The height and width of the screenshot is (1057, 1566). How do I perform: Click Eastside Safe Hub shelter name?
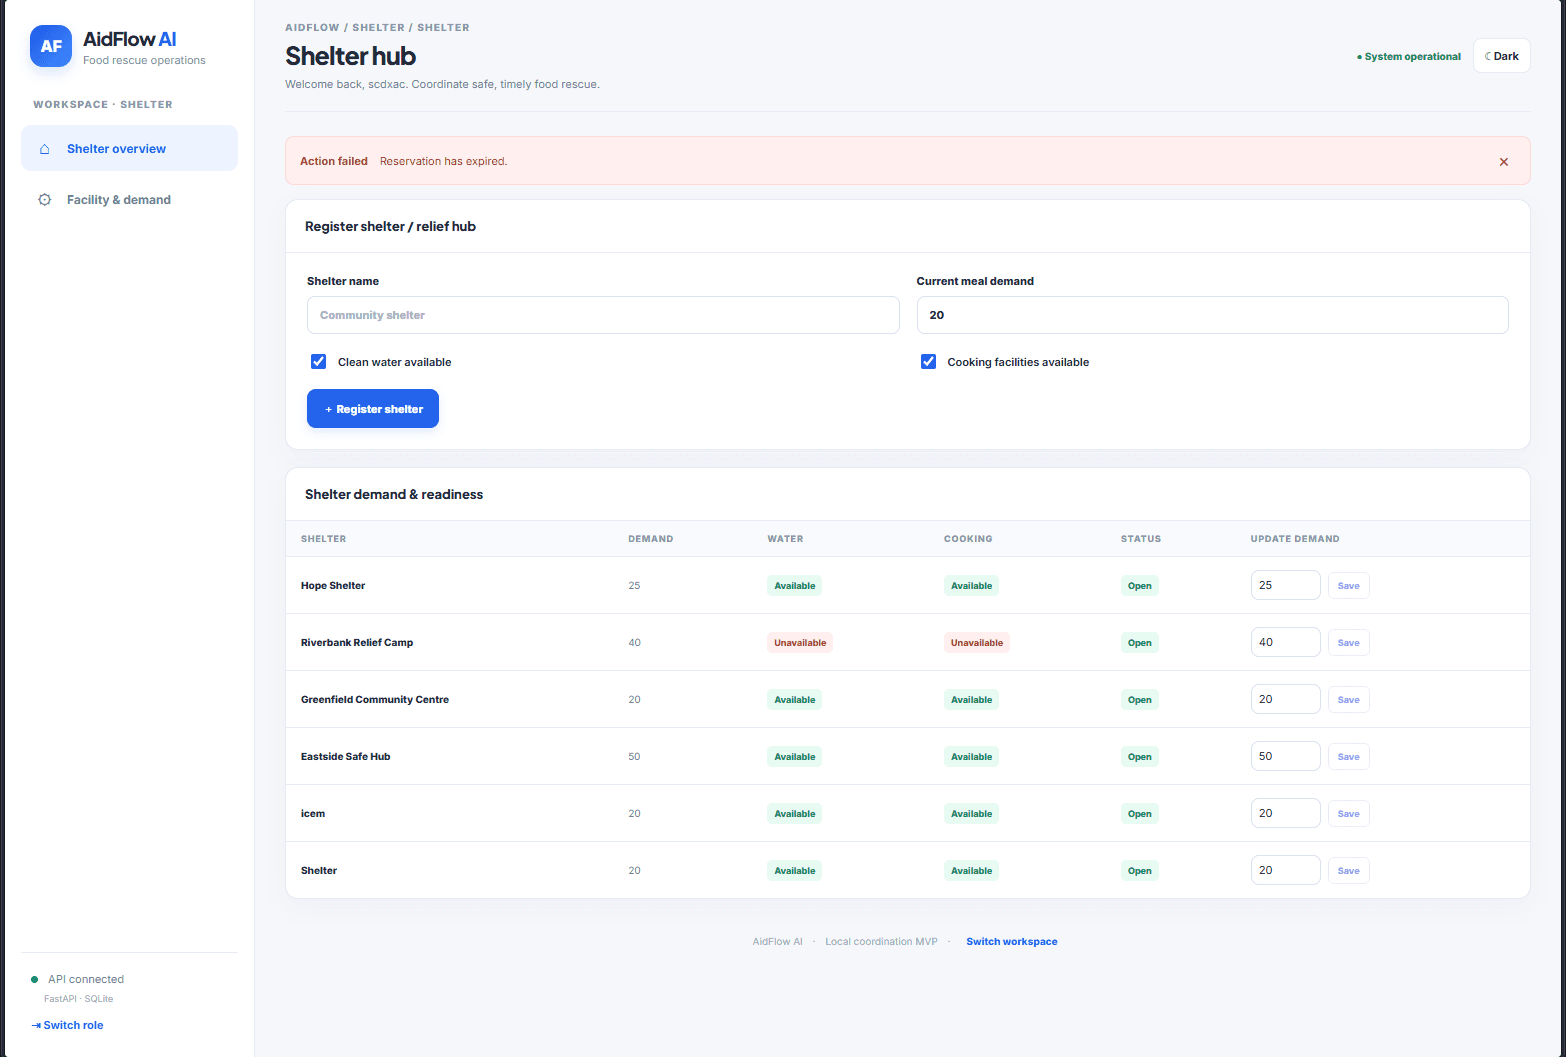[346, 757]
